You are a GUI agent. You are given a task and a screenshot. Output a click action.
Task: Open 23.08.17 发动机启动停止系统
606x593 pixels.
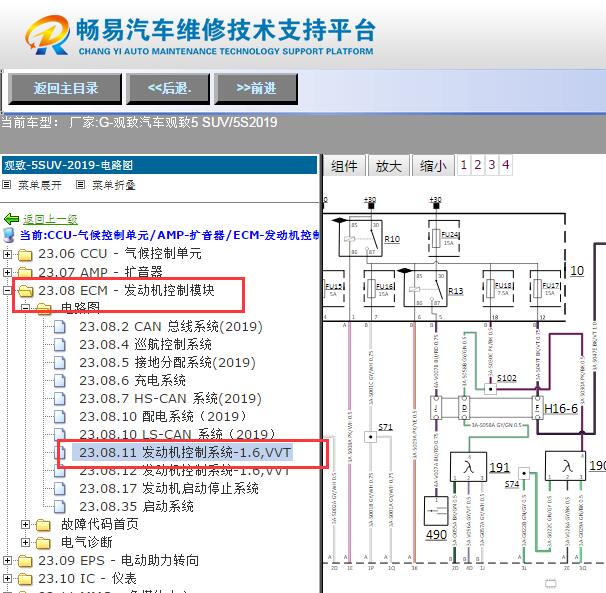(x=169, y=489)
